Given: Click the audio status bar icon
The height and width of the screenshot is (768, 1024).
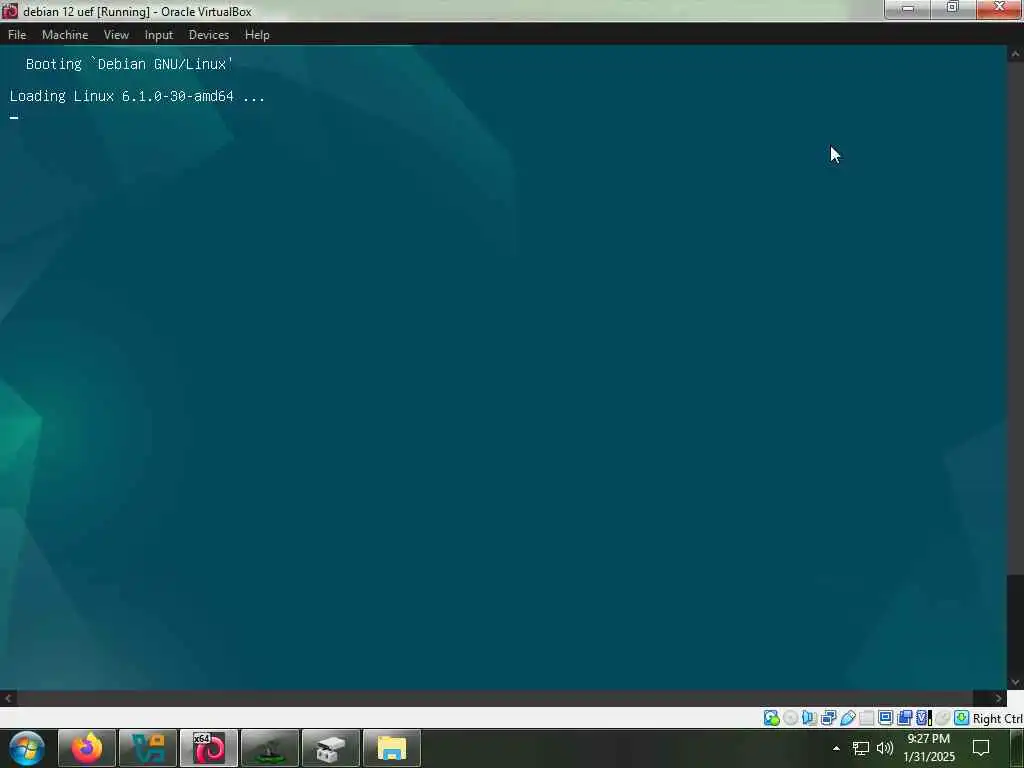Looking at the screenshot, I should [x=809, y=718].
